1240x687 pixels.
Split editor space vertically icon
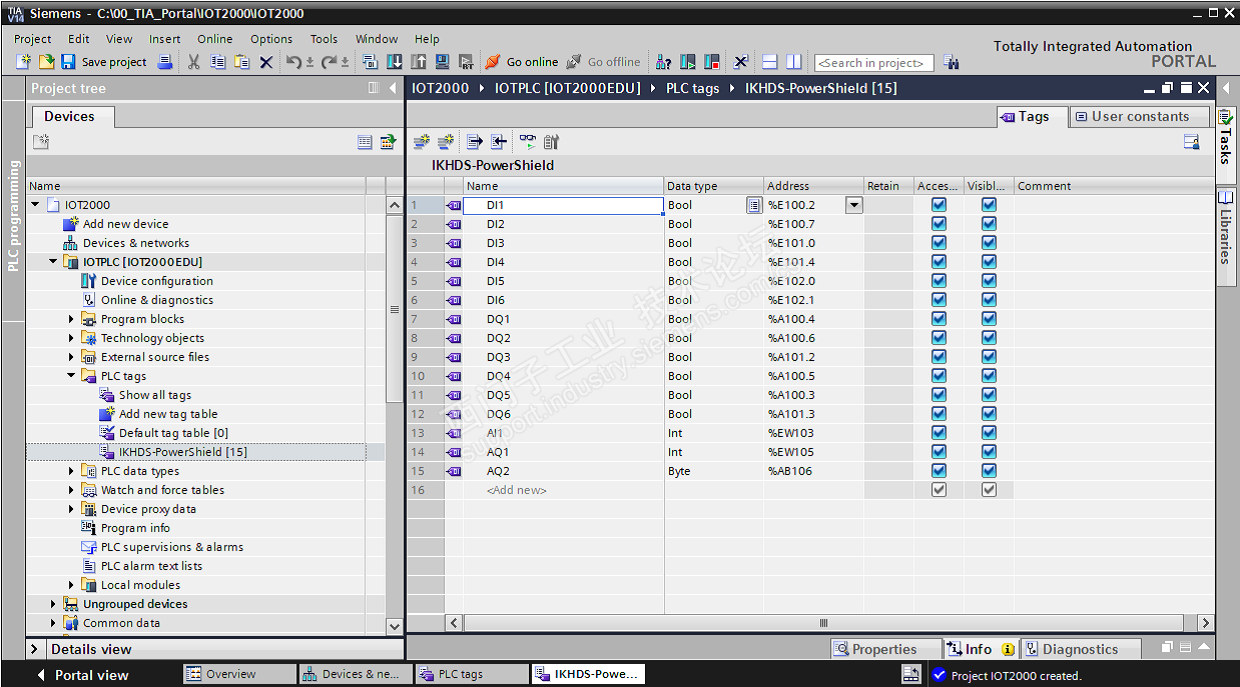[793, 62]
